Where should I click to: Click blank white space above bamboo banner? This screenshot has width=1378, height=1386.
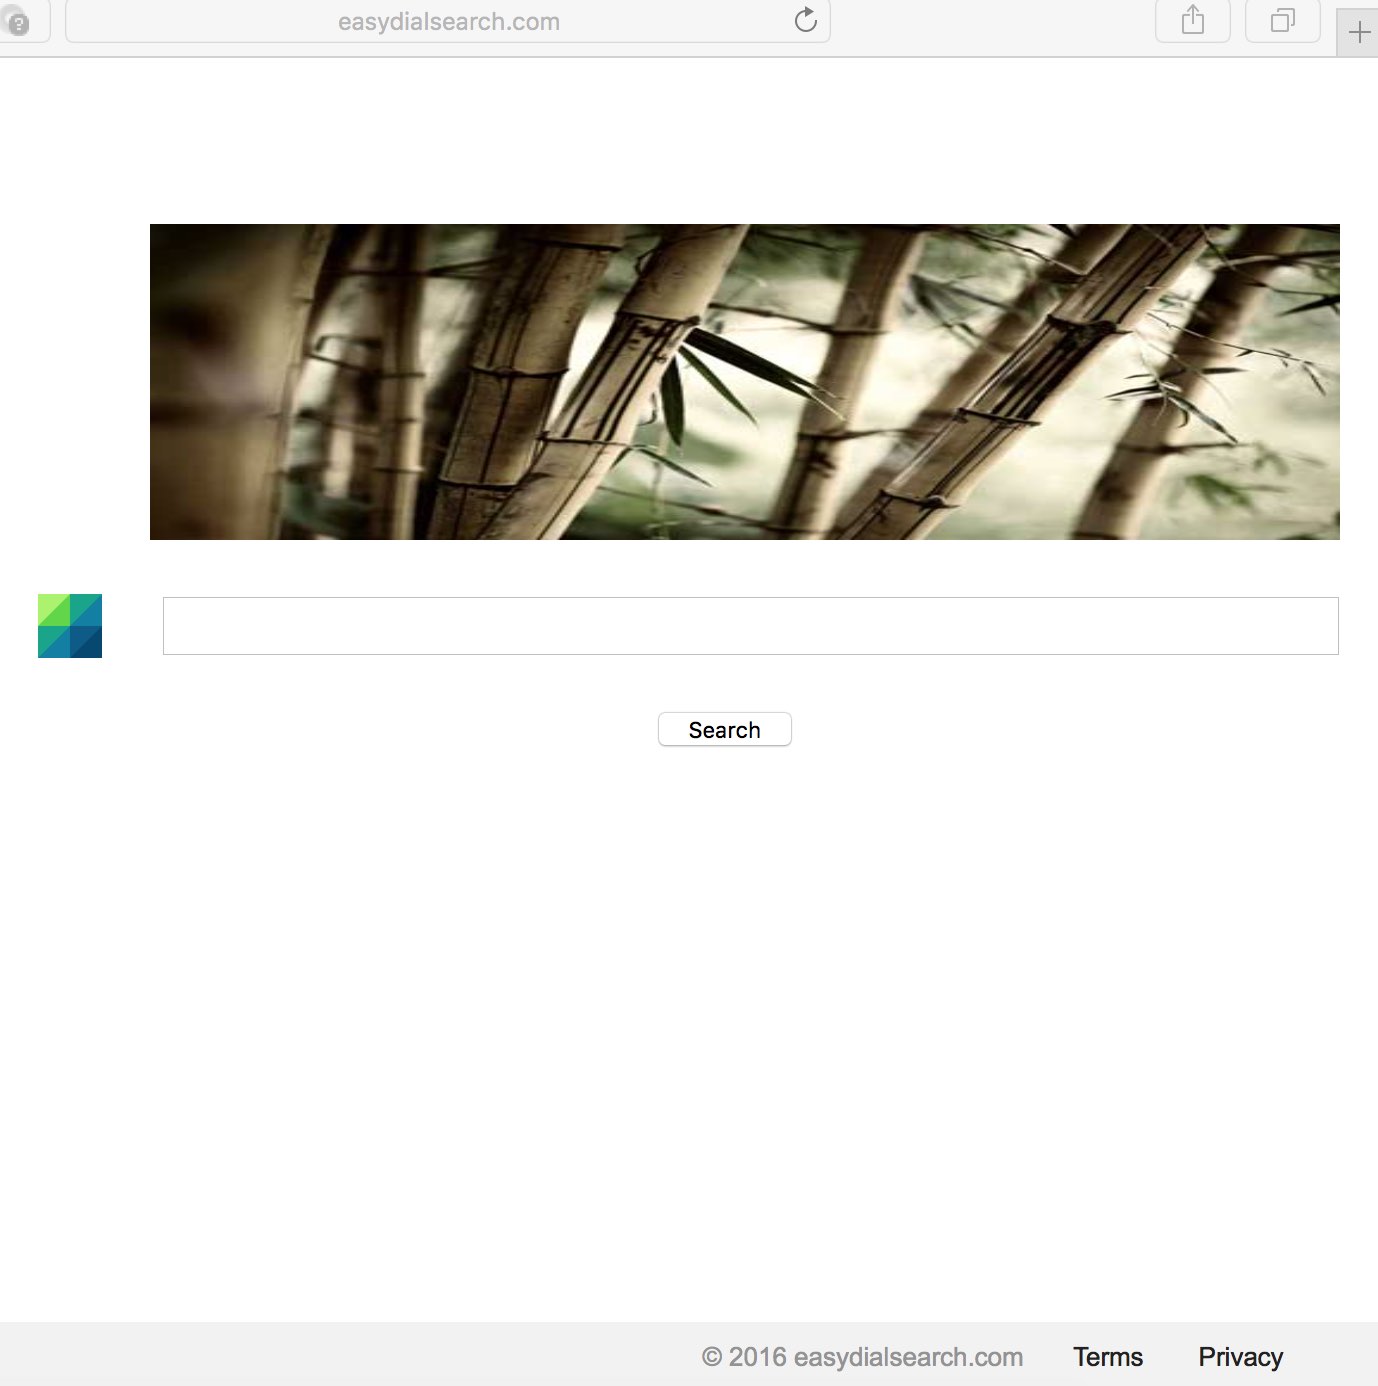[700, 140]
